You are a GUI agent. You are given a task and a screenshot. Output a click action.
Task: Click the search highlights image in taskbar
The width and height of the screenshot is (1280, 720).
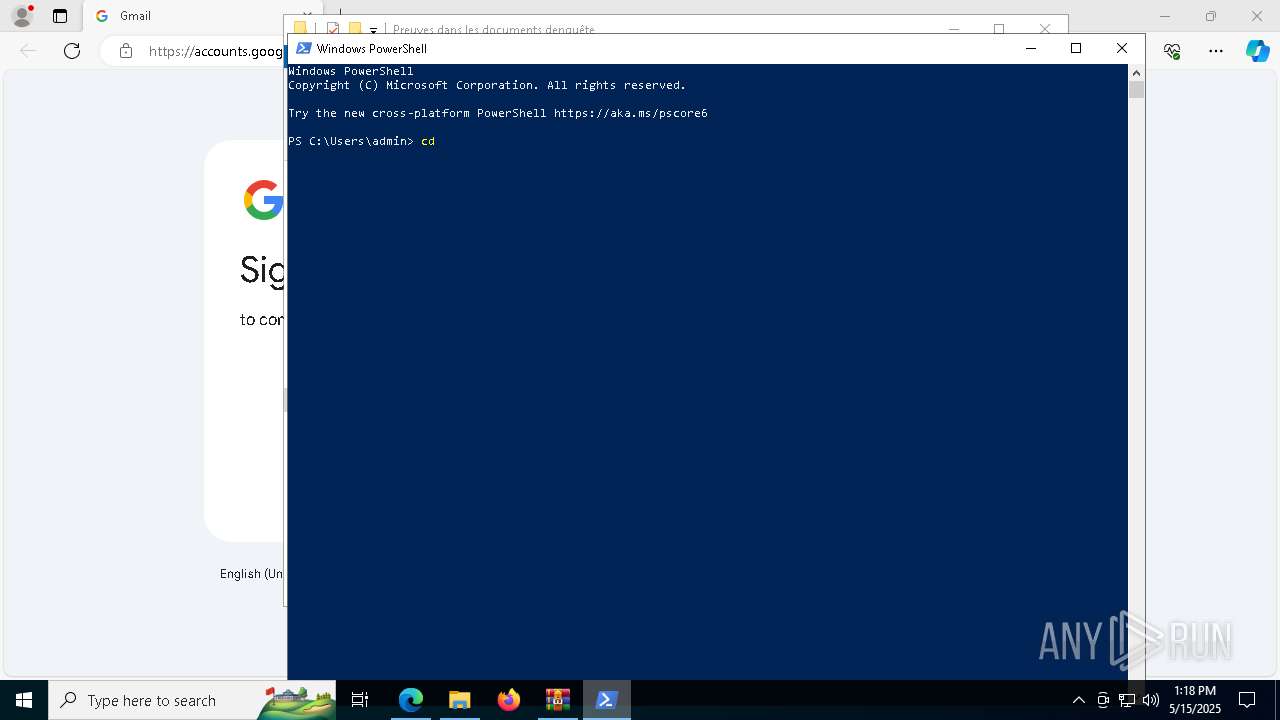tap(296, 702)
